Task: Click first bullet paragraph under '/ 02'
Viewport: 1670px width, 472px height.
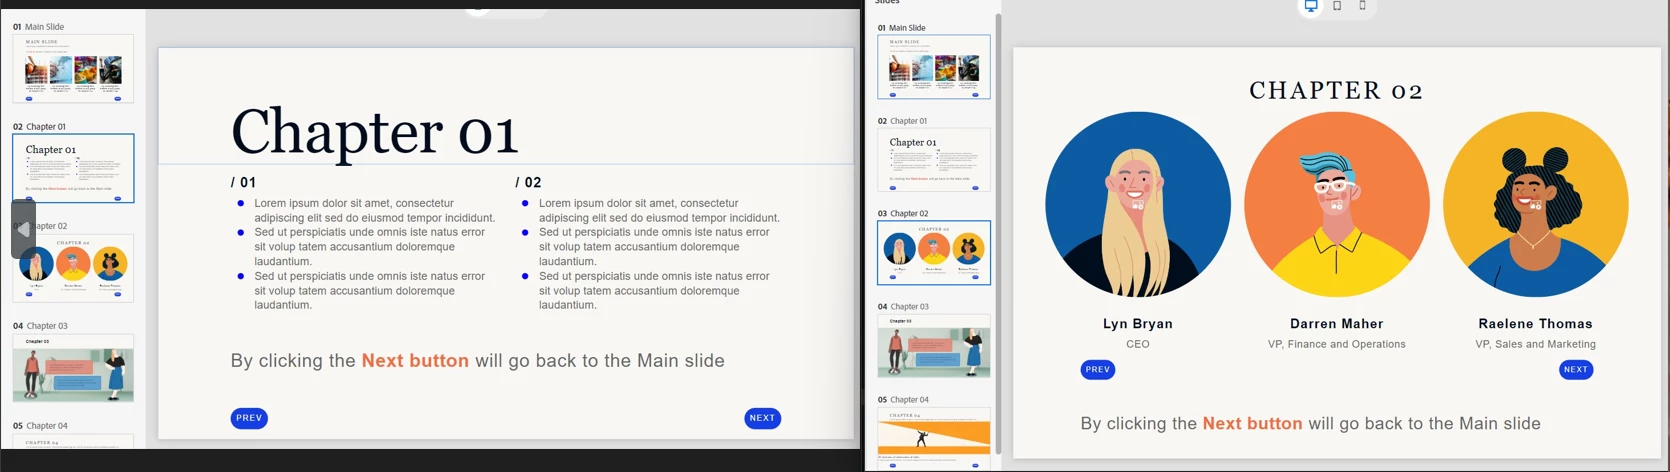Action: coord(659,210)
